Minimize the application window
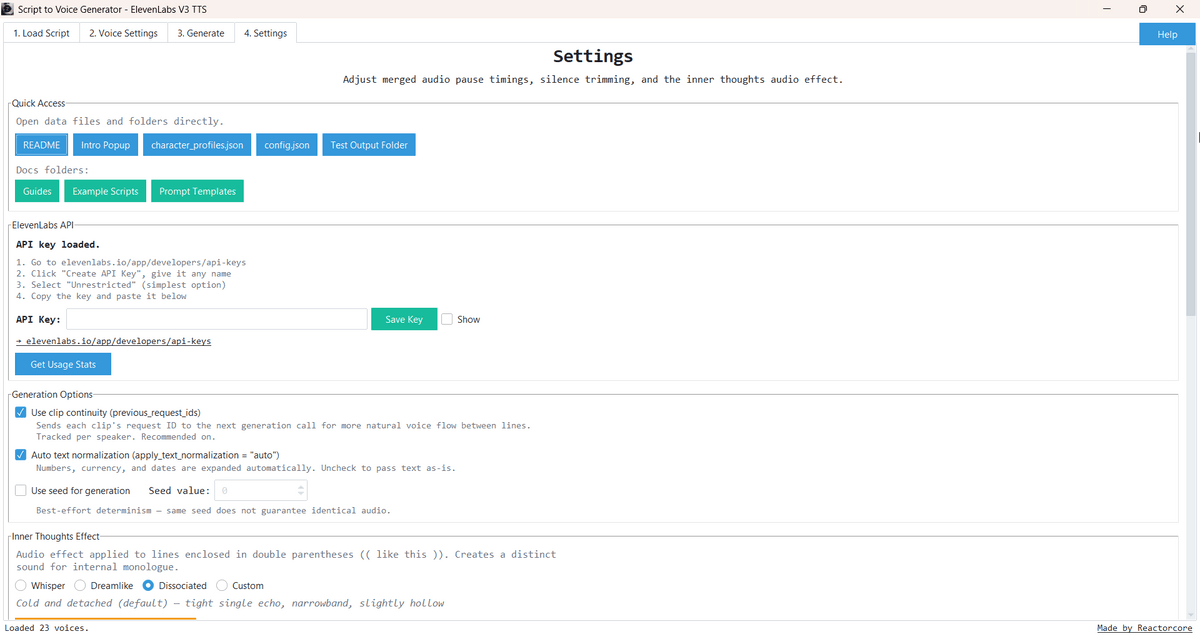Viewport: 1200px width, 638px height. 1106,8
